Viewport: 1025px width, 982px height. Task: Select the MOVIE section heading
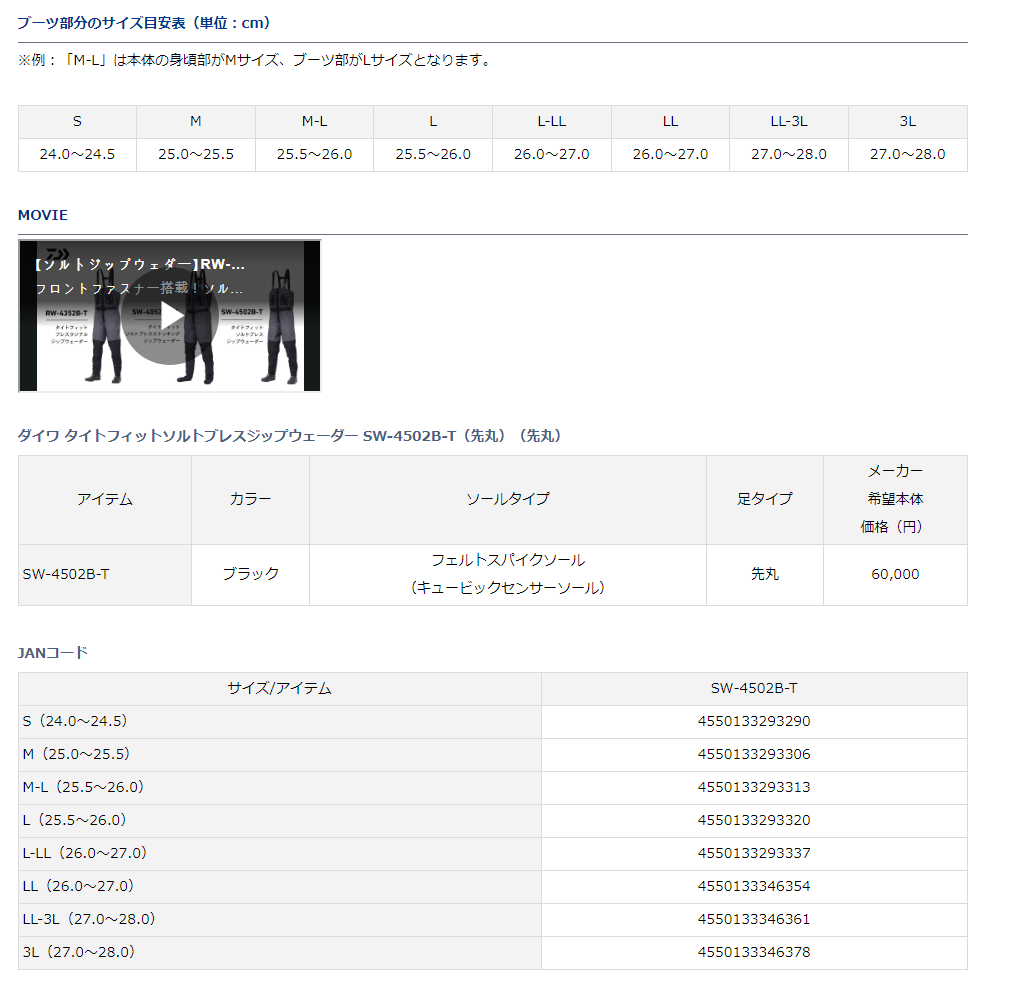click(42, 215)
